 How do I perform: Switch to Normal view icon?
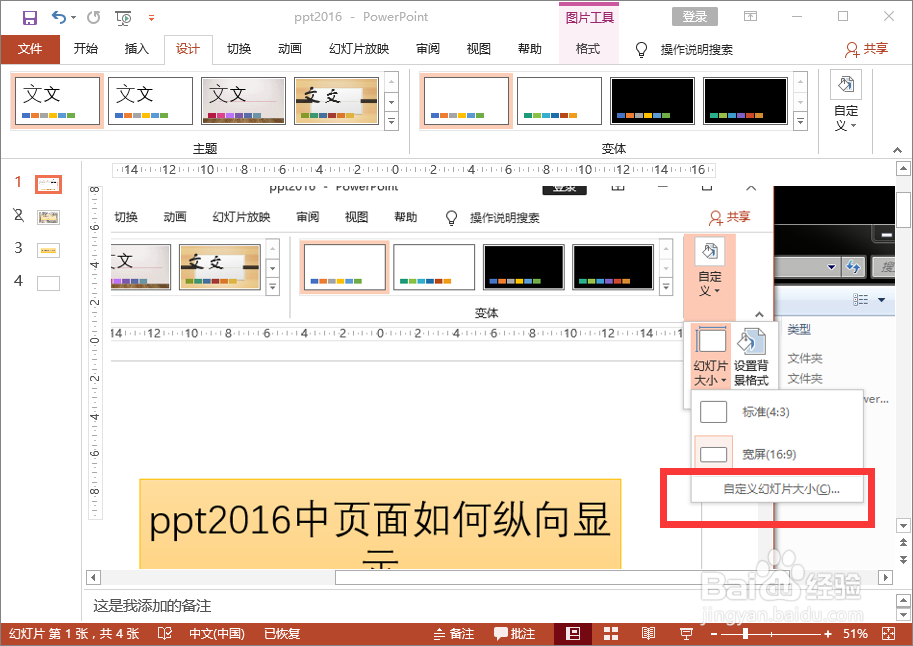pos(573,634)
